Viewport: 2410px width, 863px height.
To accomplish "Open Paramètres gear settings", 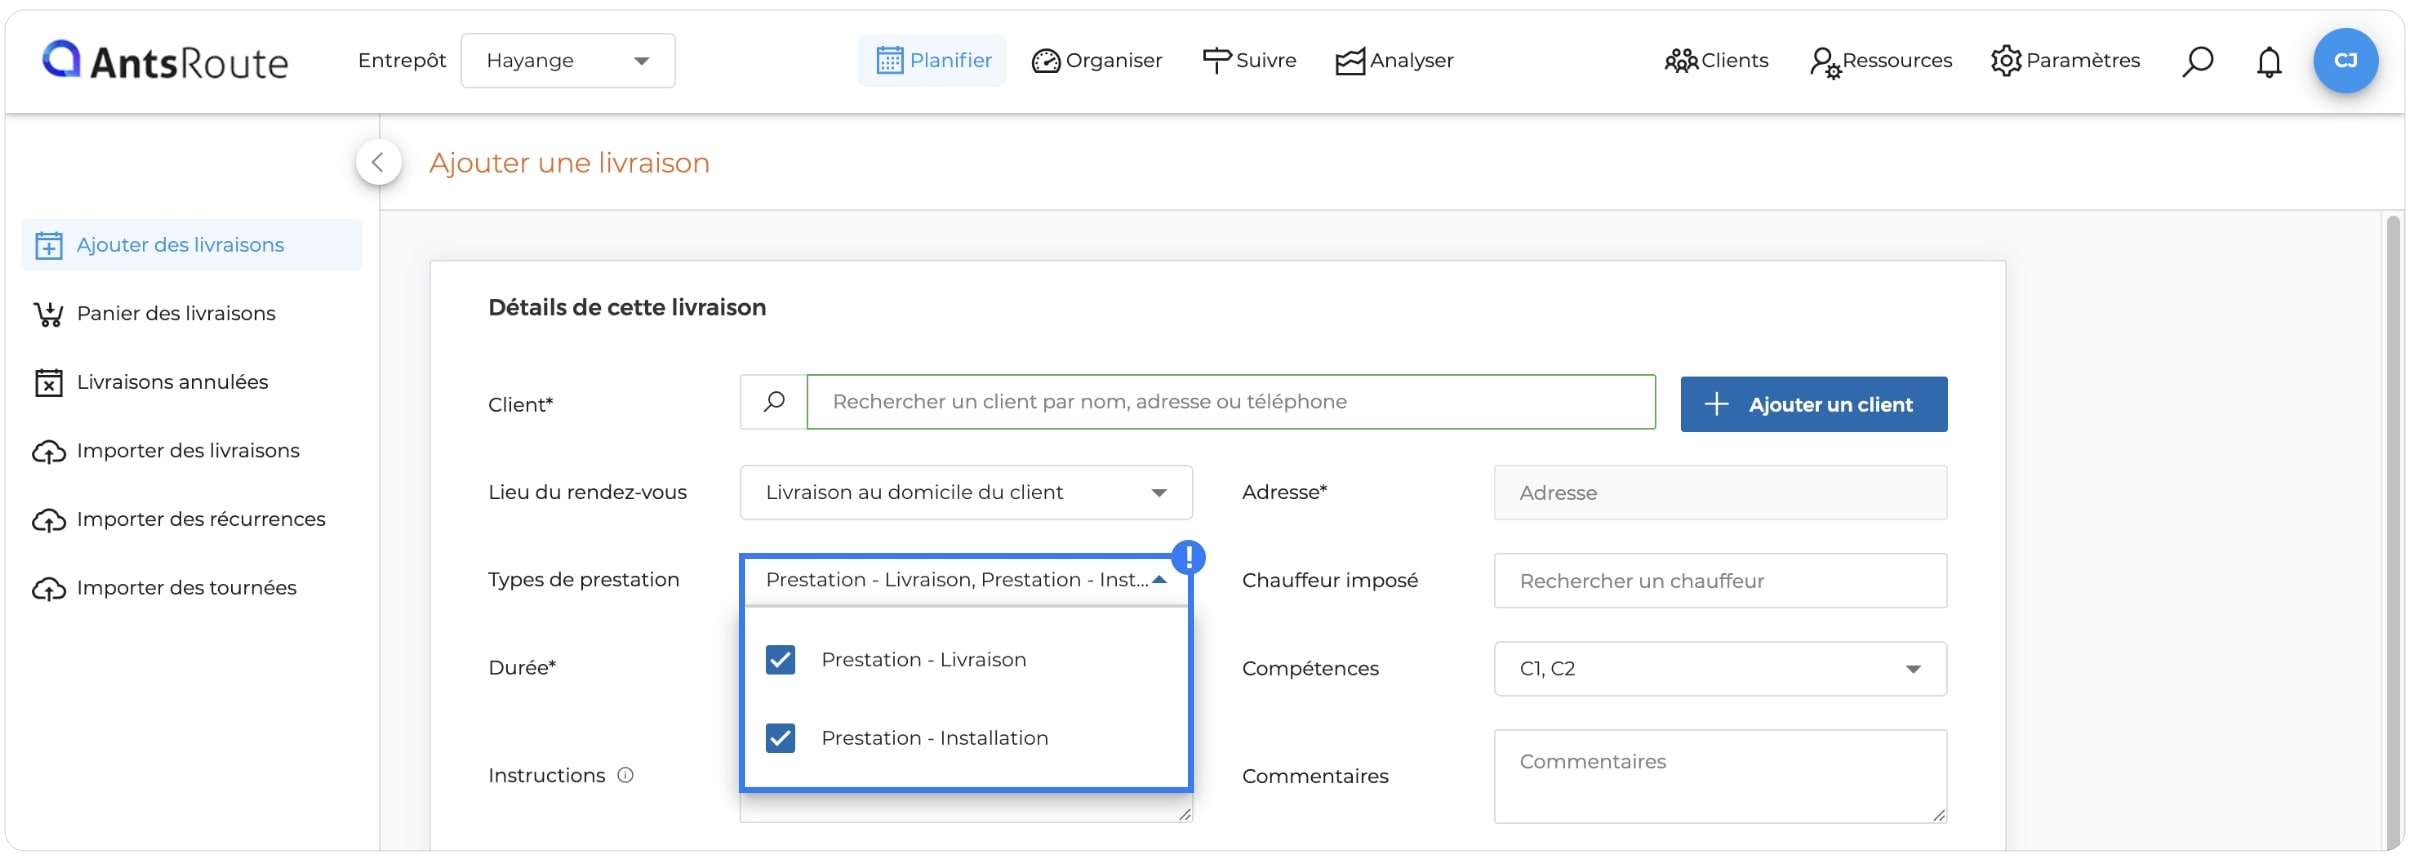I will coord(2065,61).
